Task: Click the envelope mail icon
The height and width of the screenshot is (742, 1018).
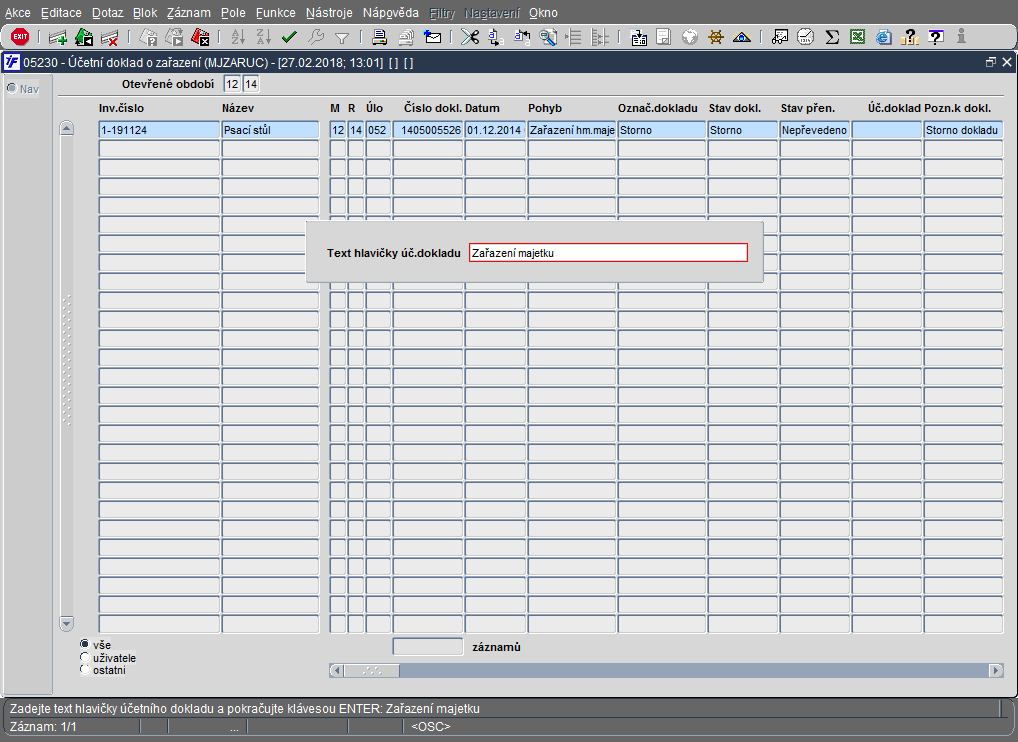Action: tap(432, 38)
